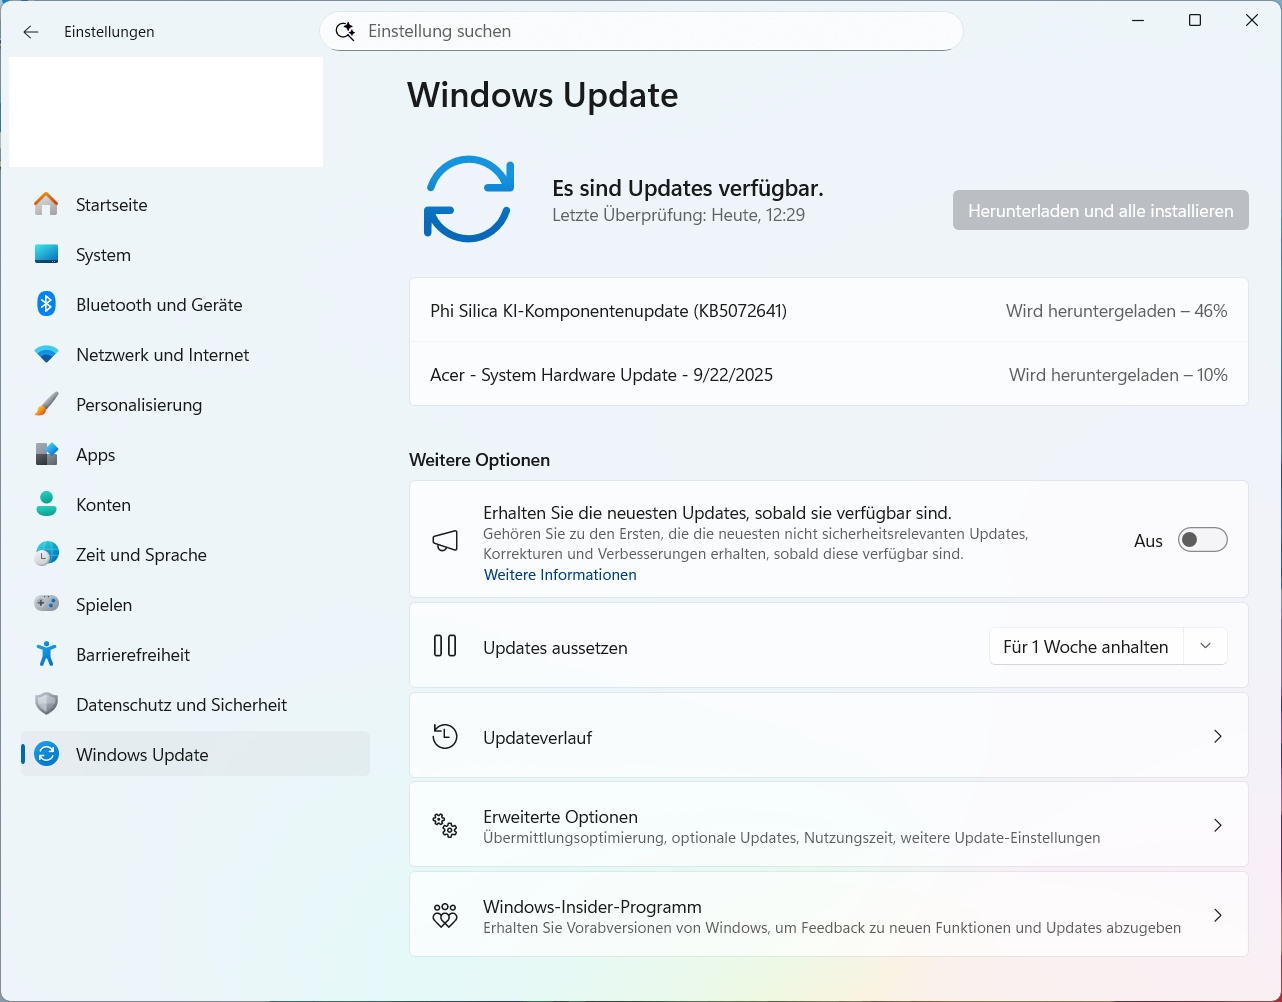Image resolution: width=1282 pixels, height=1002 pixels.
Task: Open the Personalisierung section
Action: [195, 404]
